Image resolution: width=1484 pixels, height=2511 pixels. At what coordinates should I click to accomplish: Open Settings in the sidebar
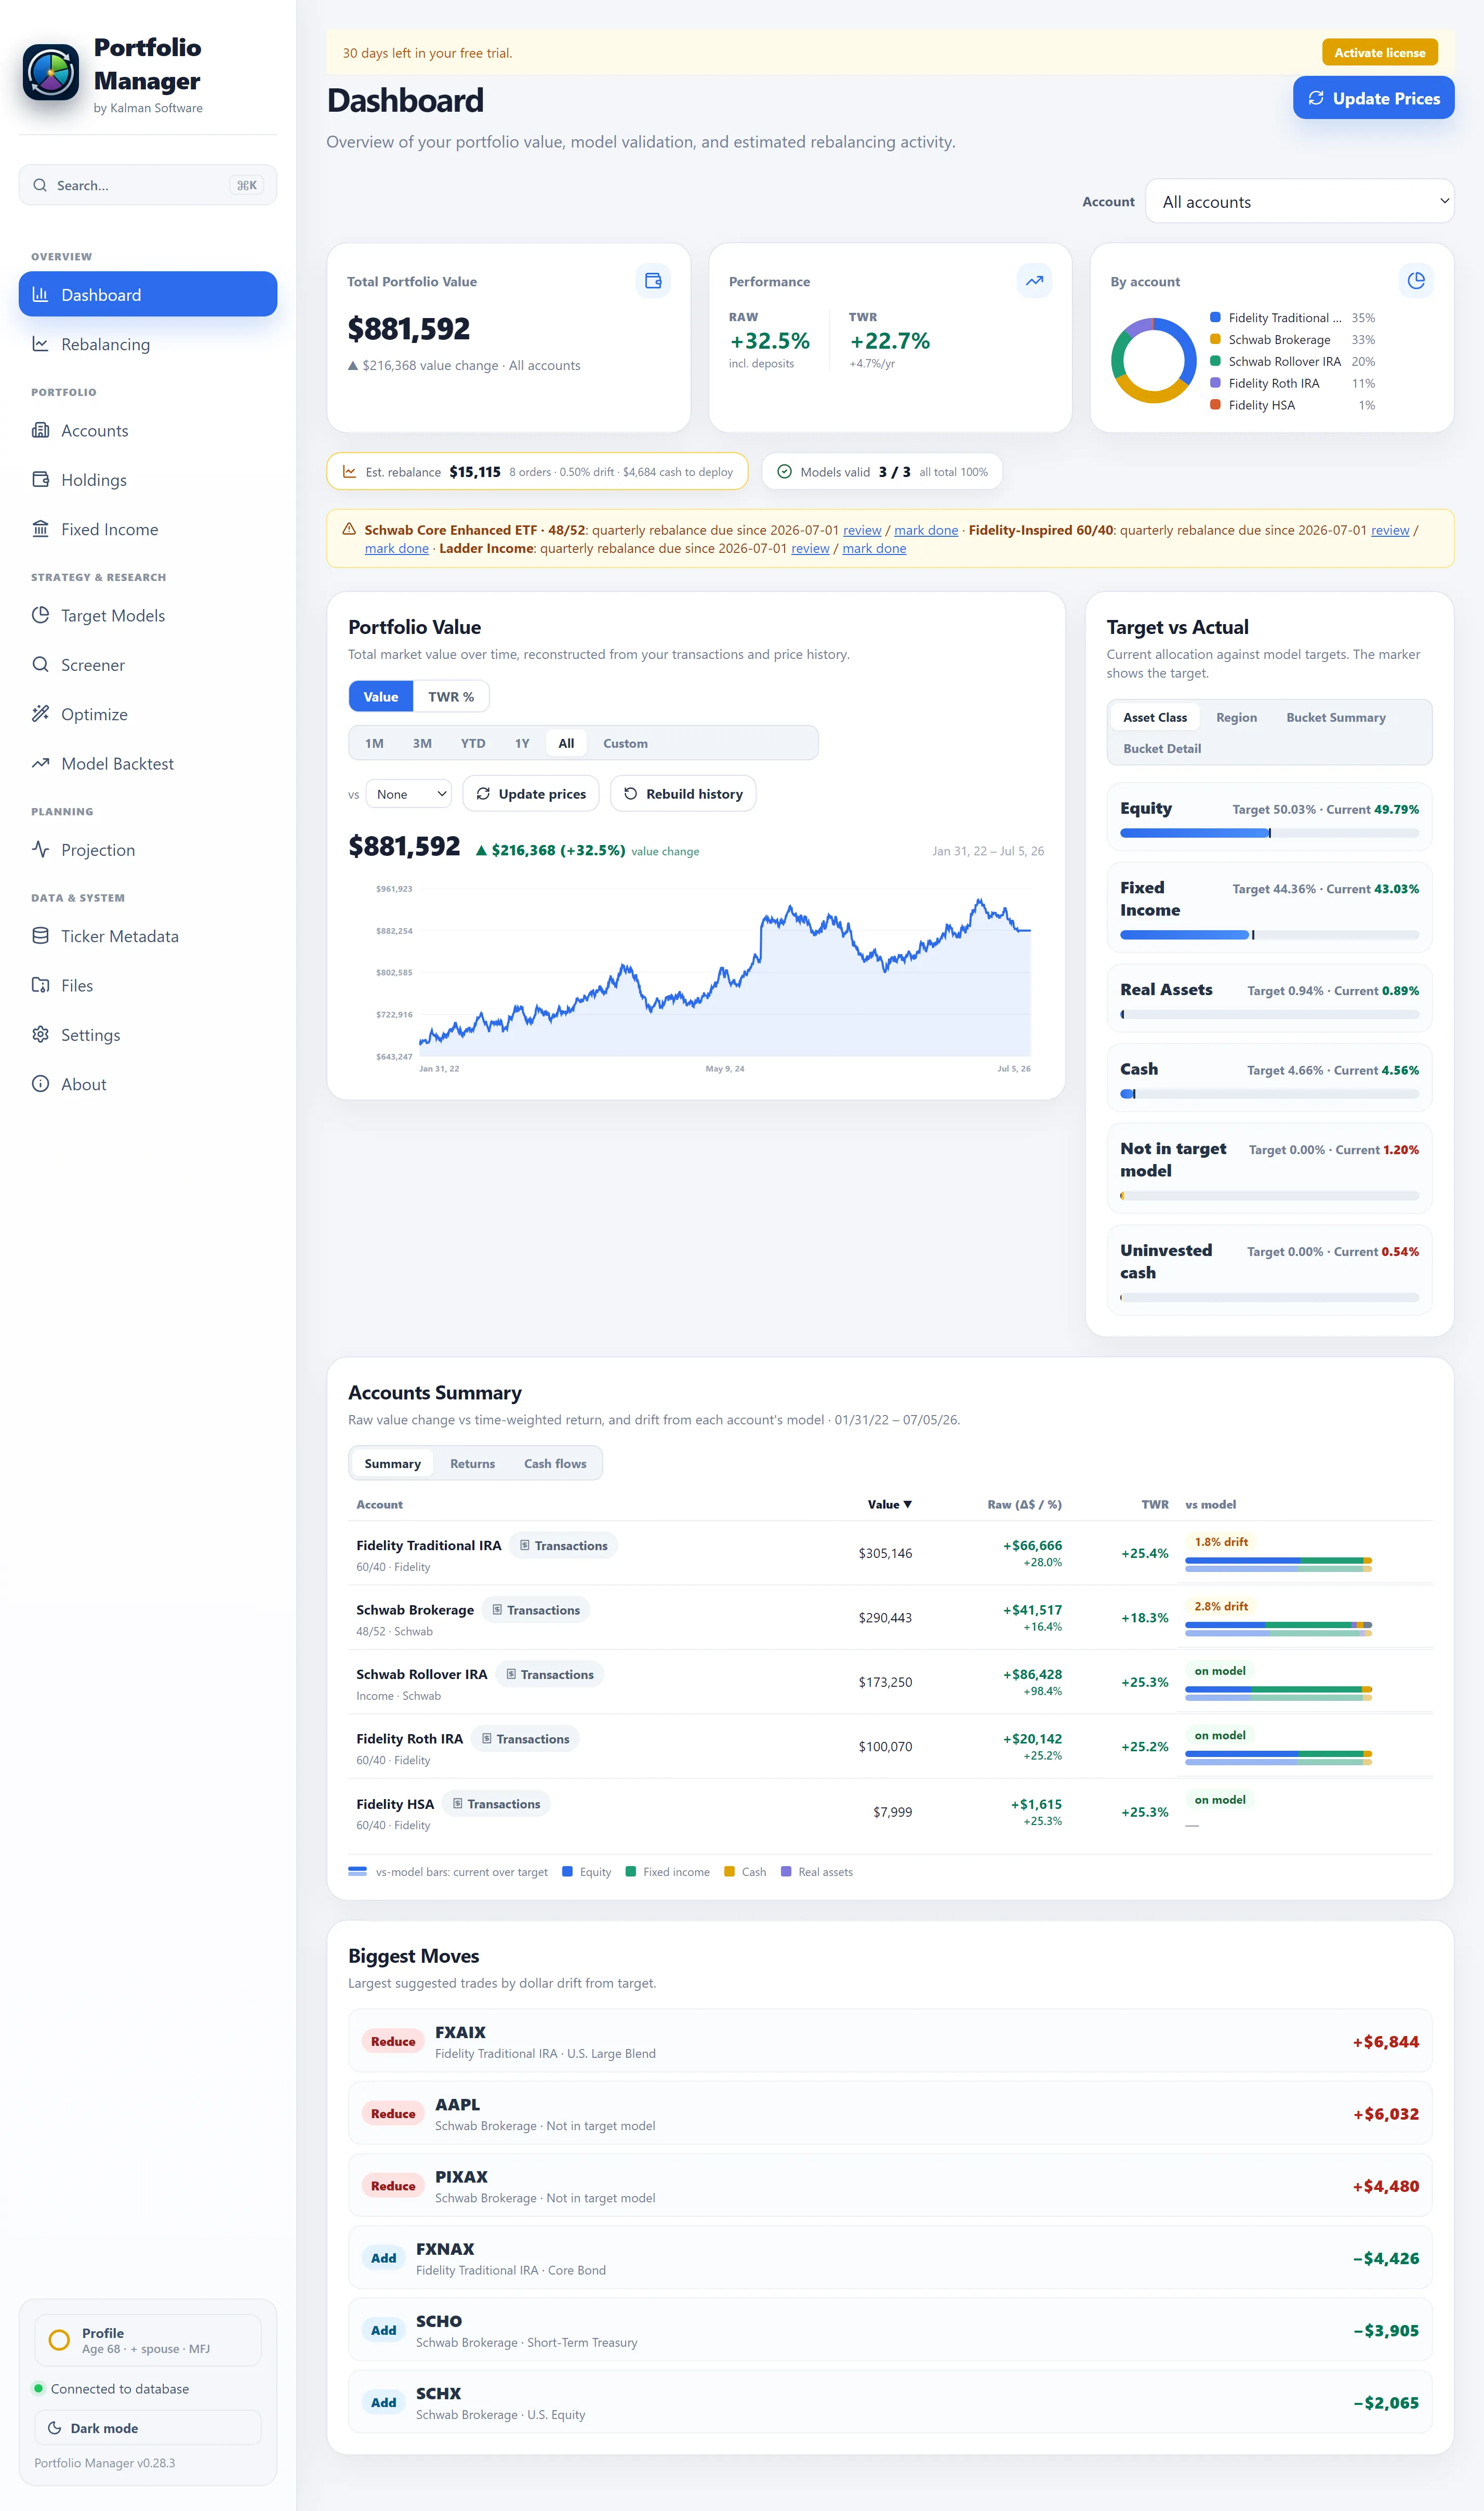148,1035
